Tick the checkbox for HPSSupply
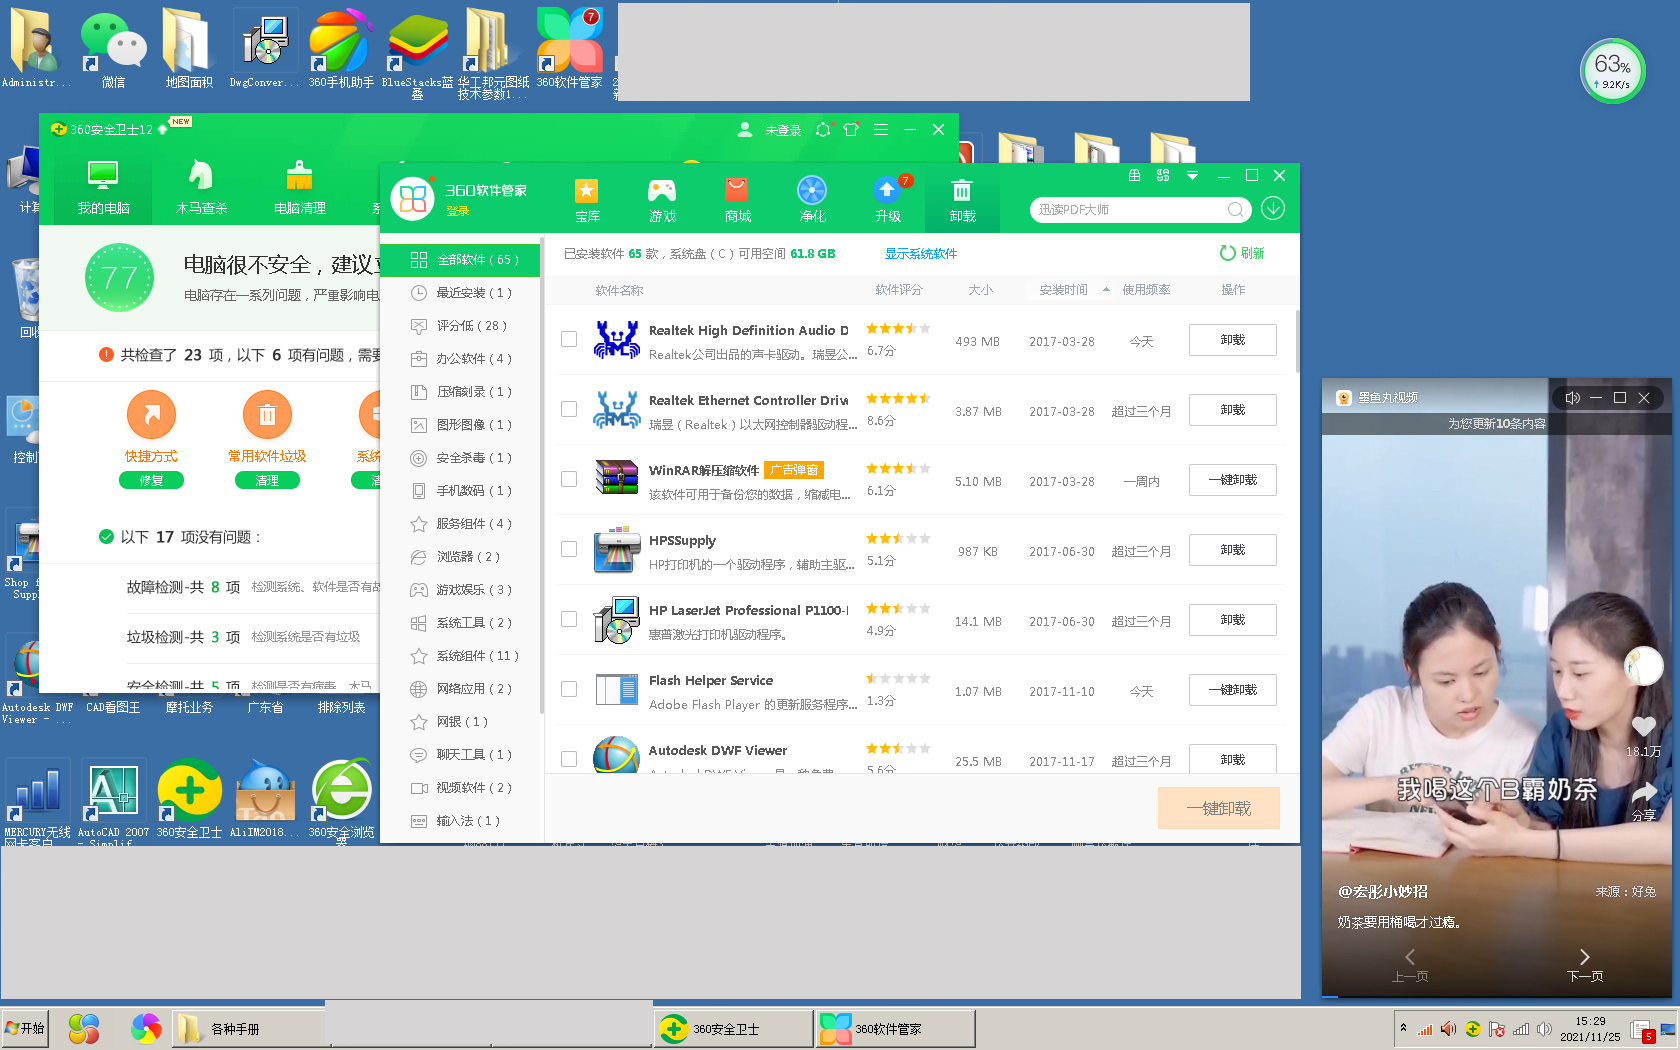The image size is (1680, 1050). [569, 549]
